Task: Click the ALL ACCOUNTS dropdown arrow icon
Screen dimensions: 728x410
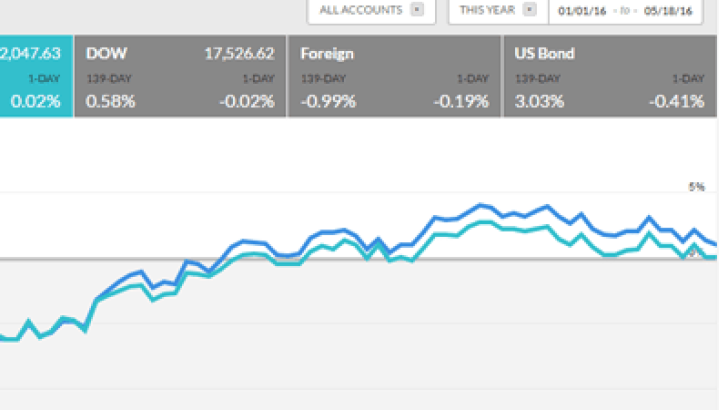Action: tap(417, 9)
